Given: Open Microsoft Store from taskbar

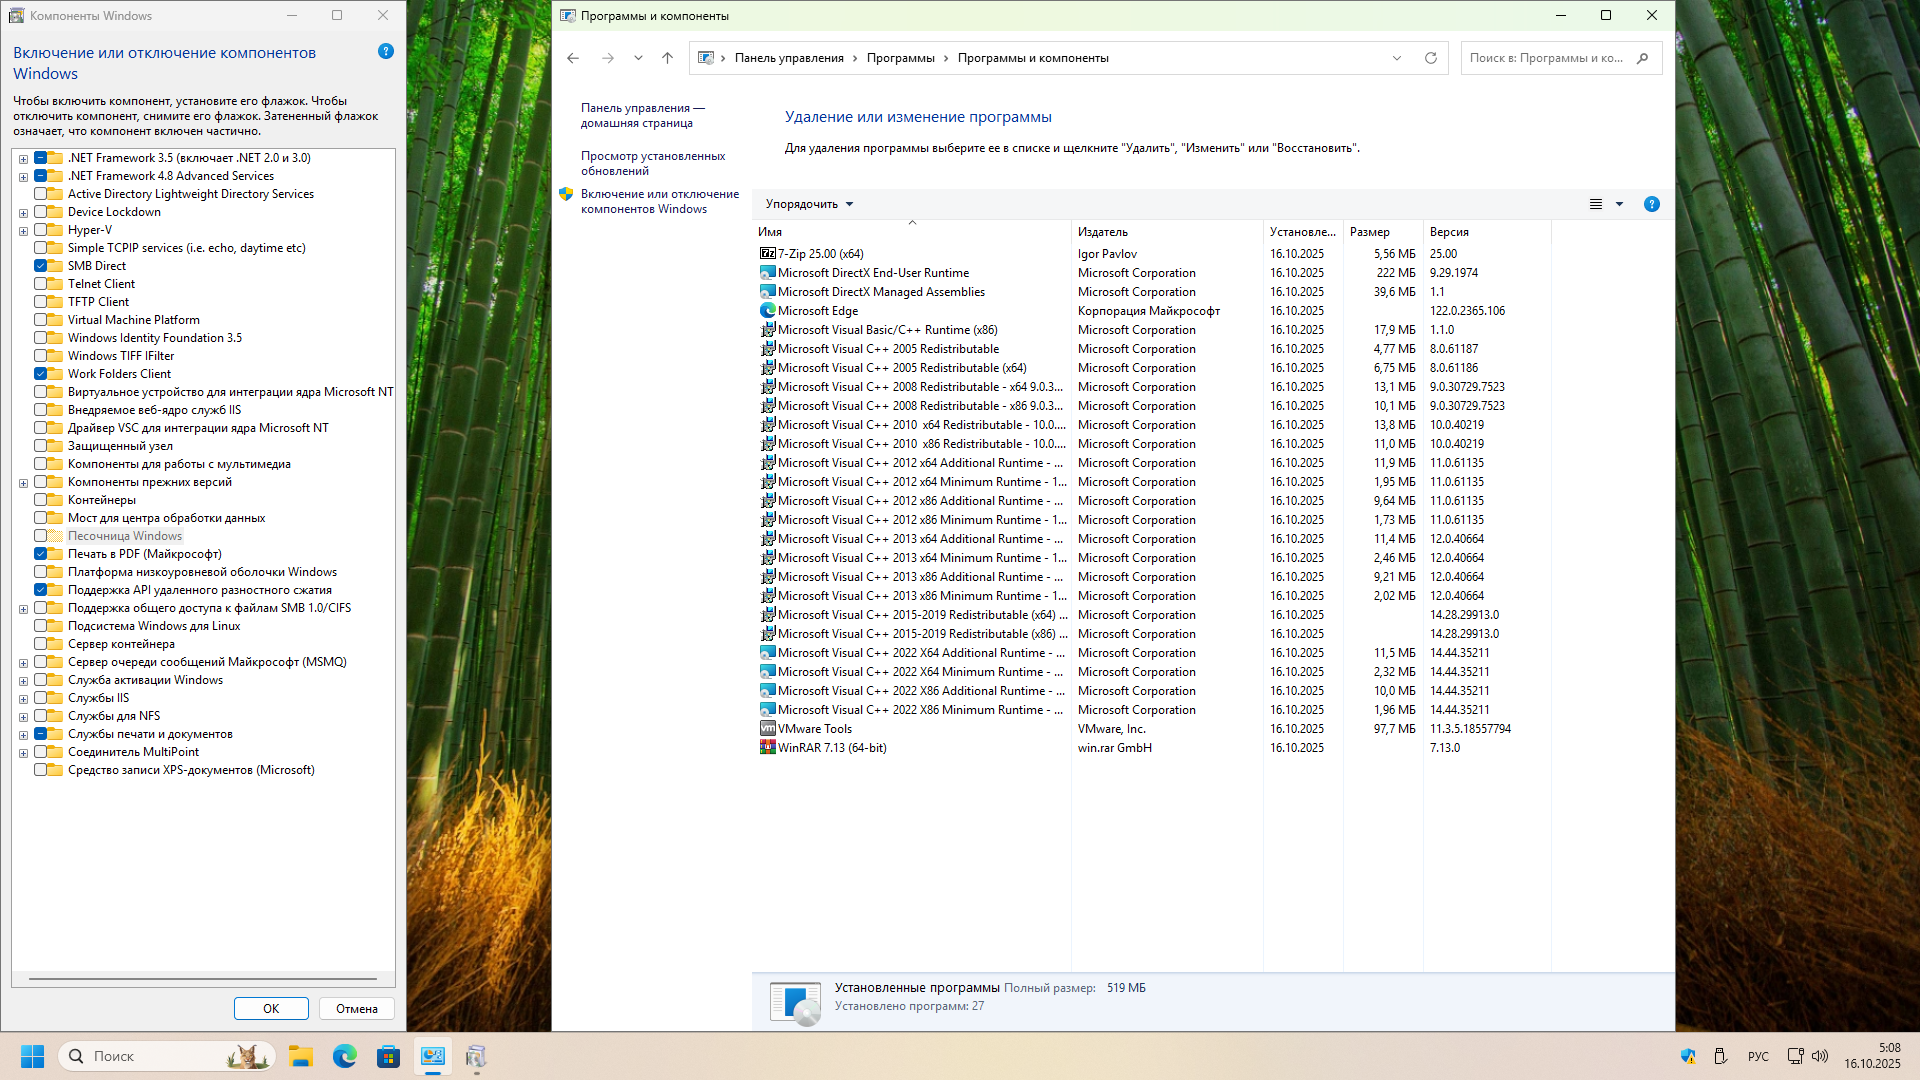Looking at the screenshot, I should [388, 1056].
